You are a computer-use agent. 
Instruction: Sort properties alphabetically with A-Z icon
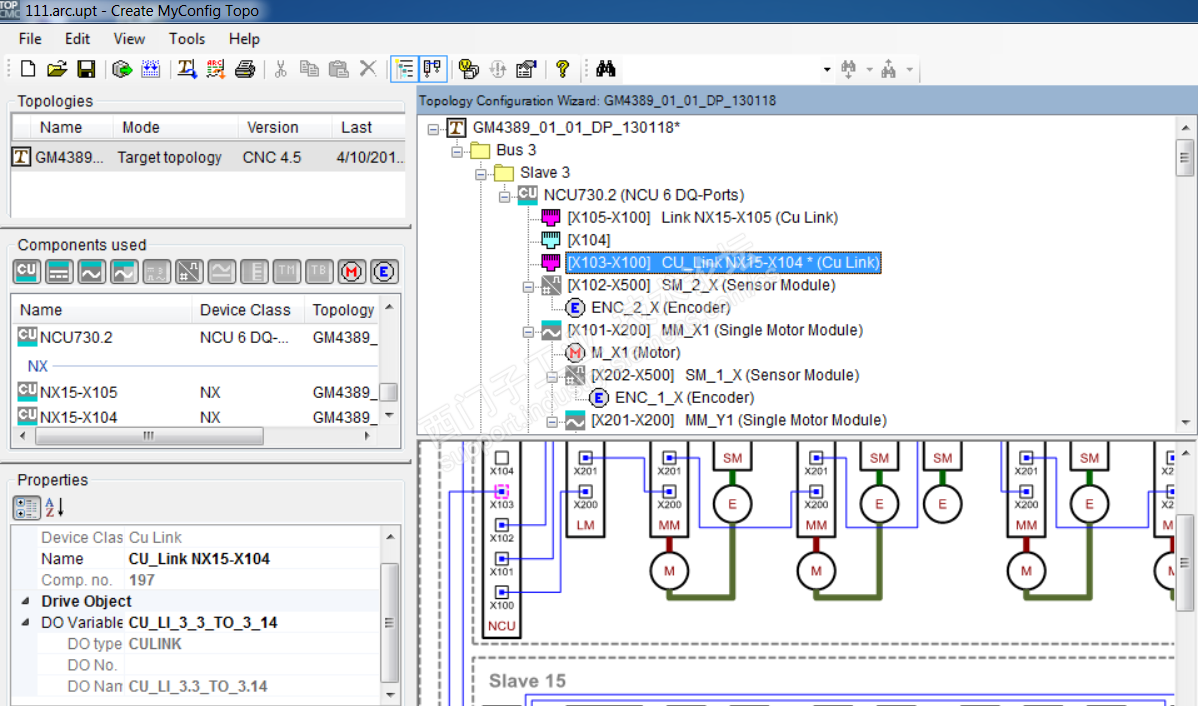[55, 507]
